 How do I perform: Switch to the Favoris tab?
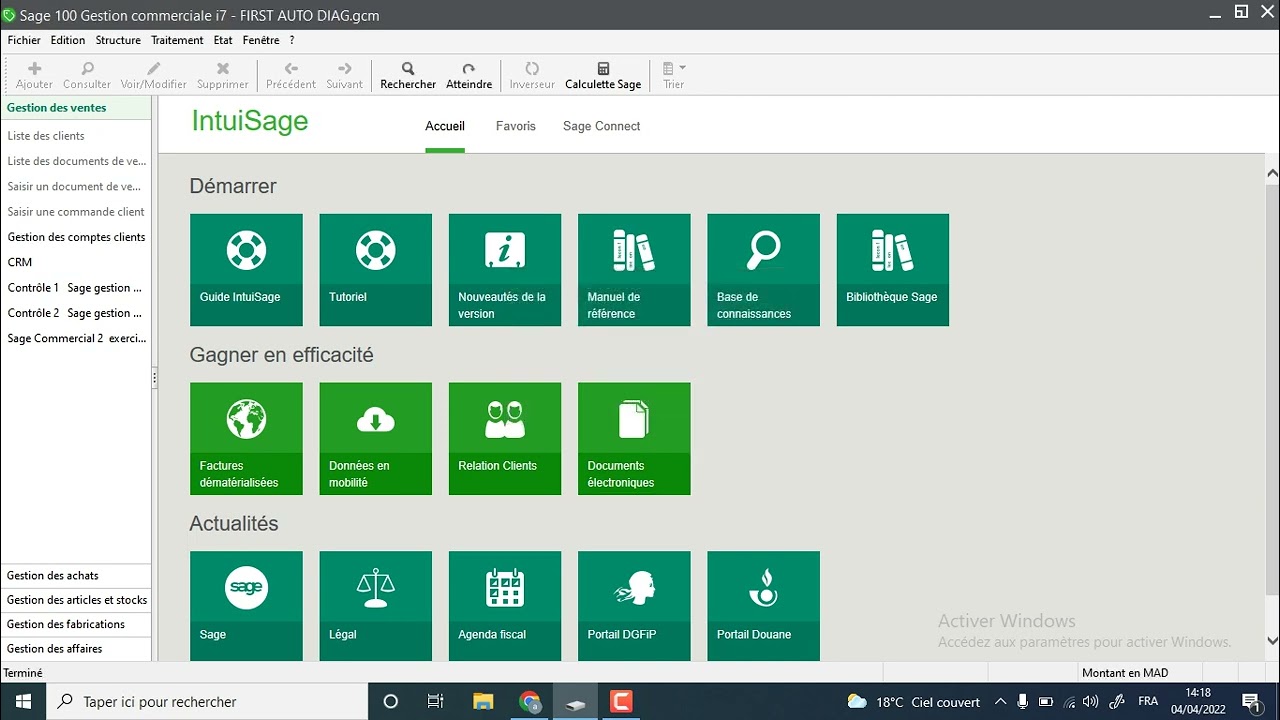(x=516, y=126)
